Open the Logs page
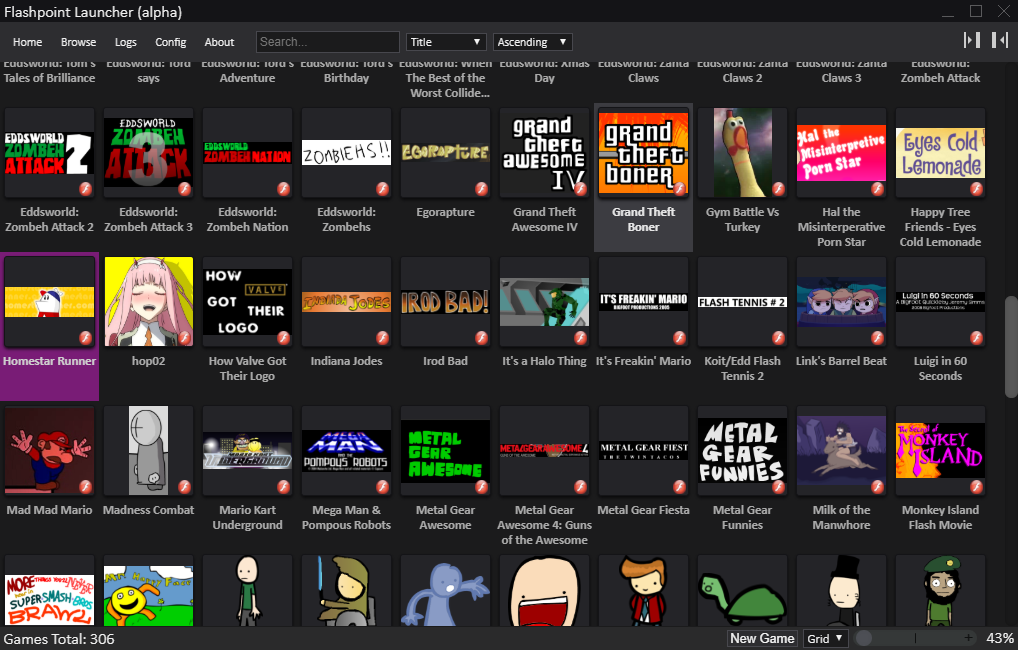 126,42
